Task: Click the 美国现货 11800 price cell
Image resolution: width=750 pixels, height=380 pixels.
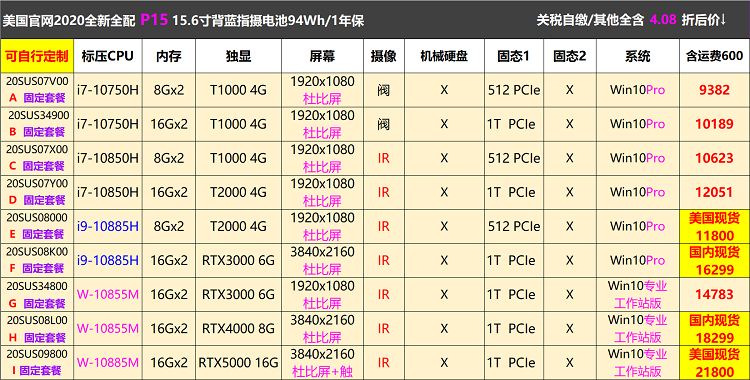Action: (x=715, y=226)
